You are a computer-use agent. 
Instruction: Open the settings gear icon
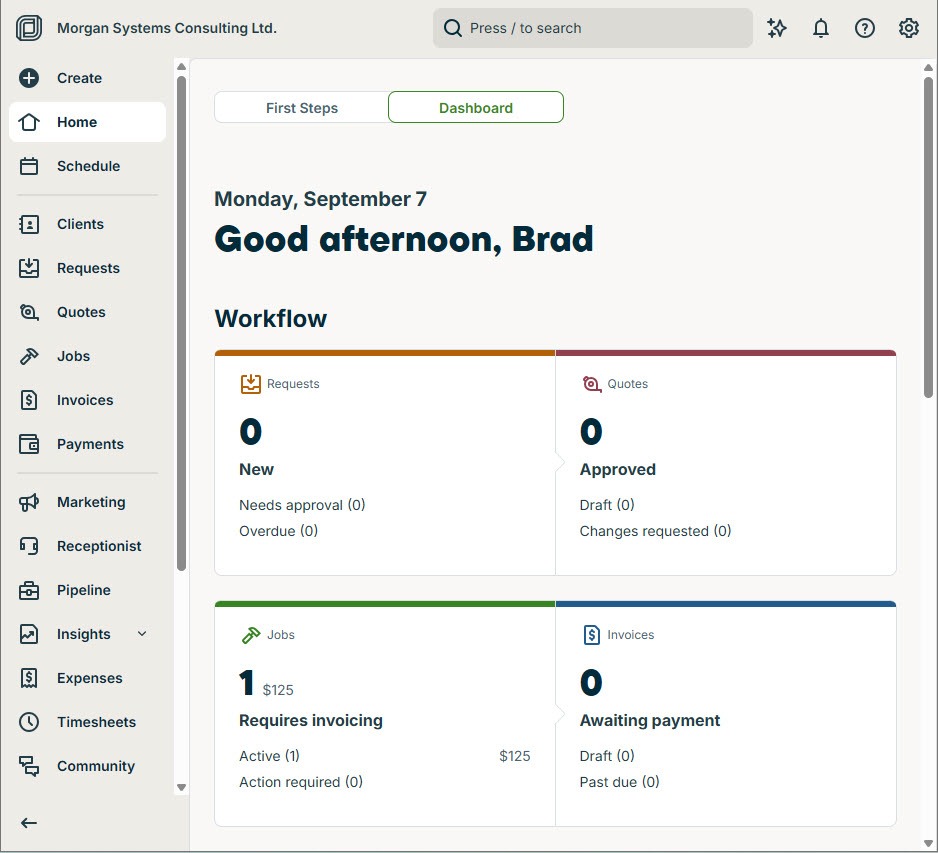908,28
